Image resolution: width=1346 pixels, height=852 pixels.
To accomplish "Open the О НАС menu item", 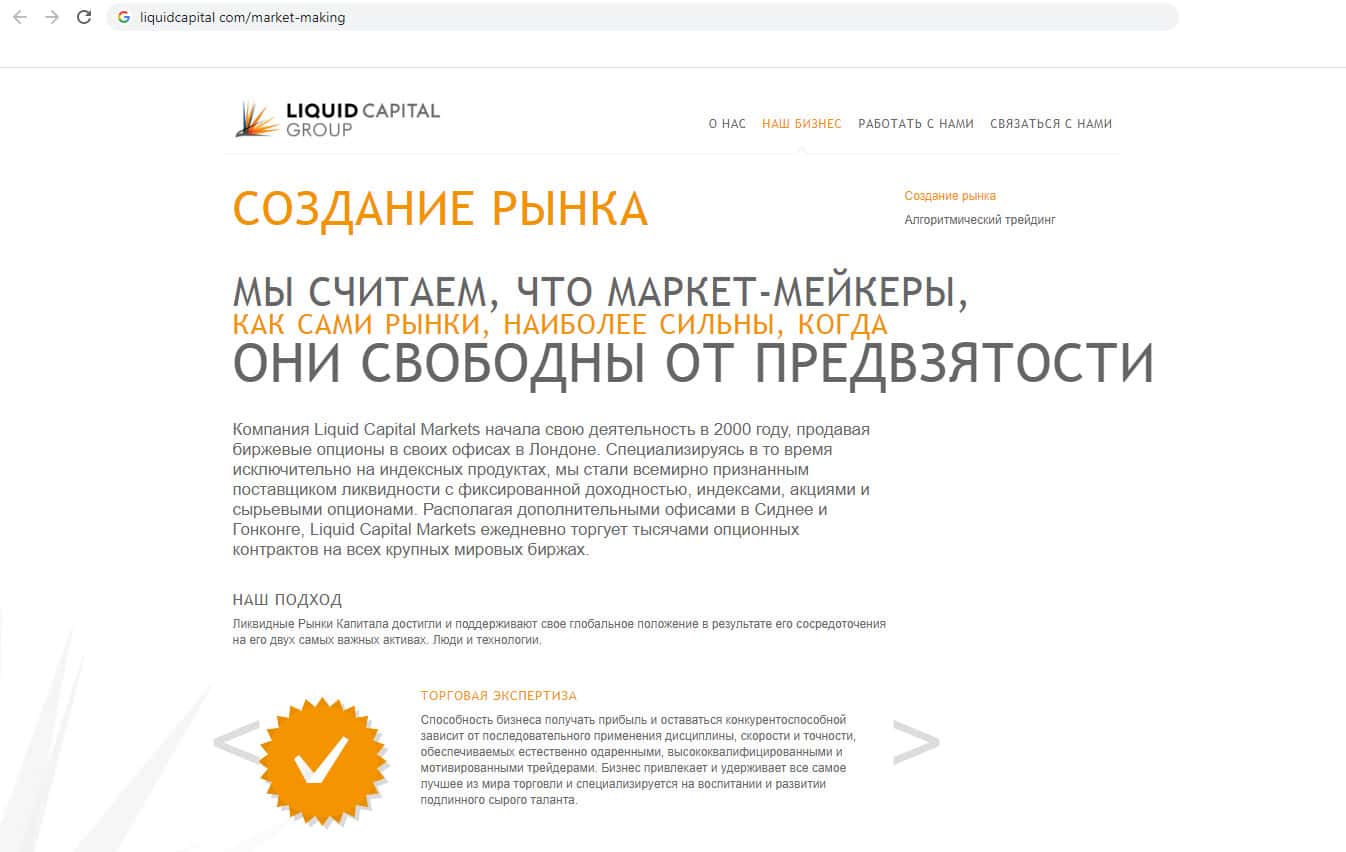I will point(727,124).
